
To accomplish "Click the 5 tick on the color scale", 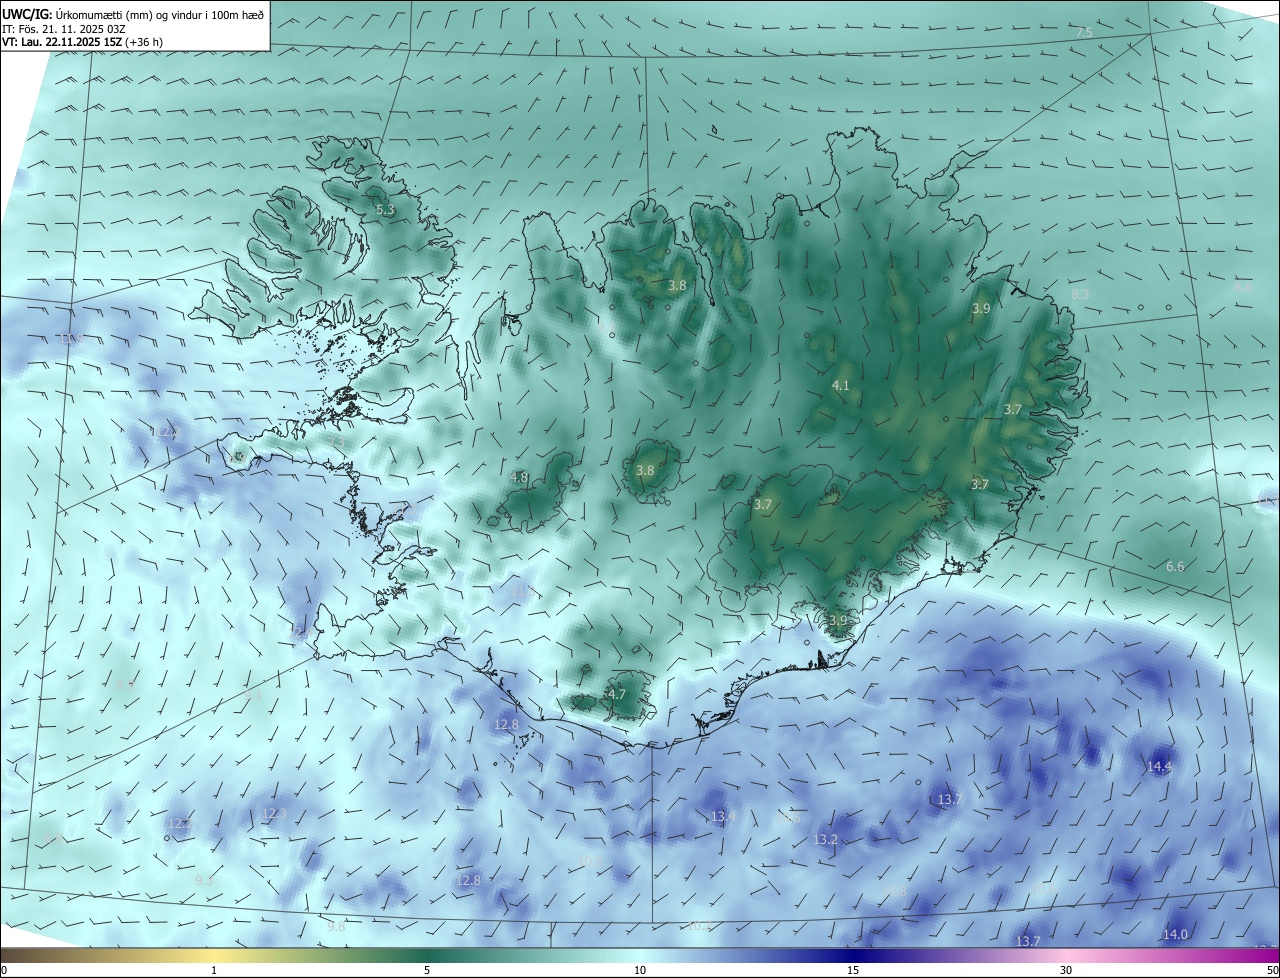I will pyautogui.click(x=427, y=970).
